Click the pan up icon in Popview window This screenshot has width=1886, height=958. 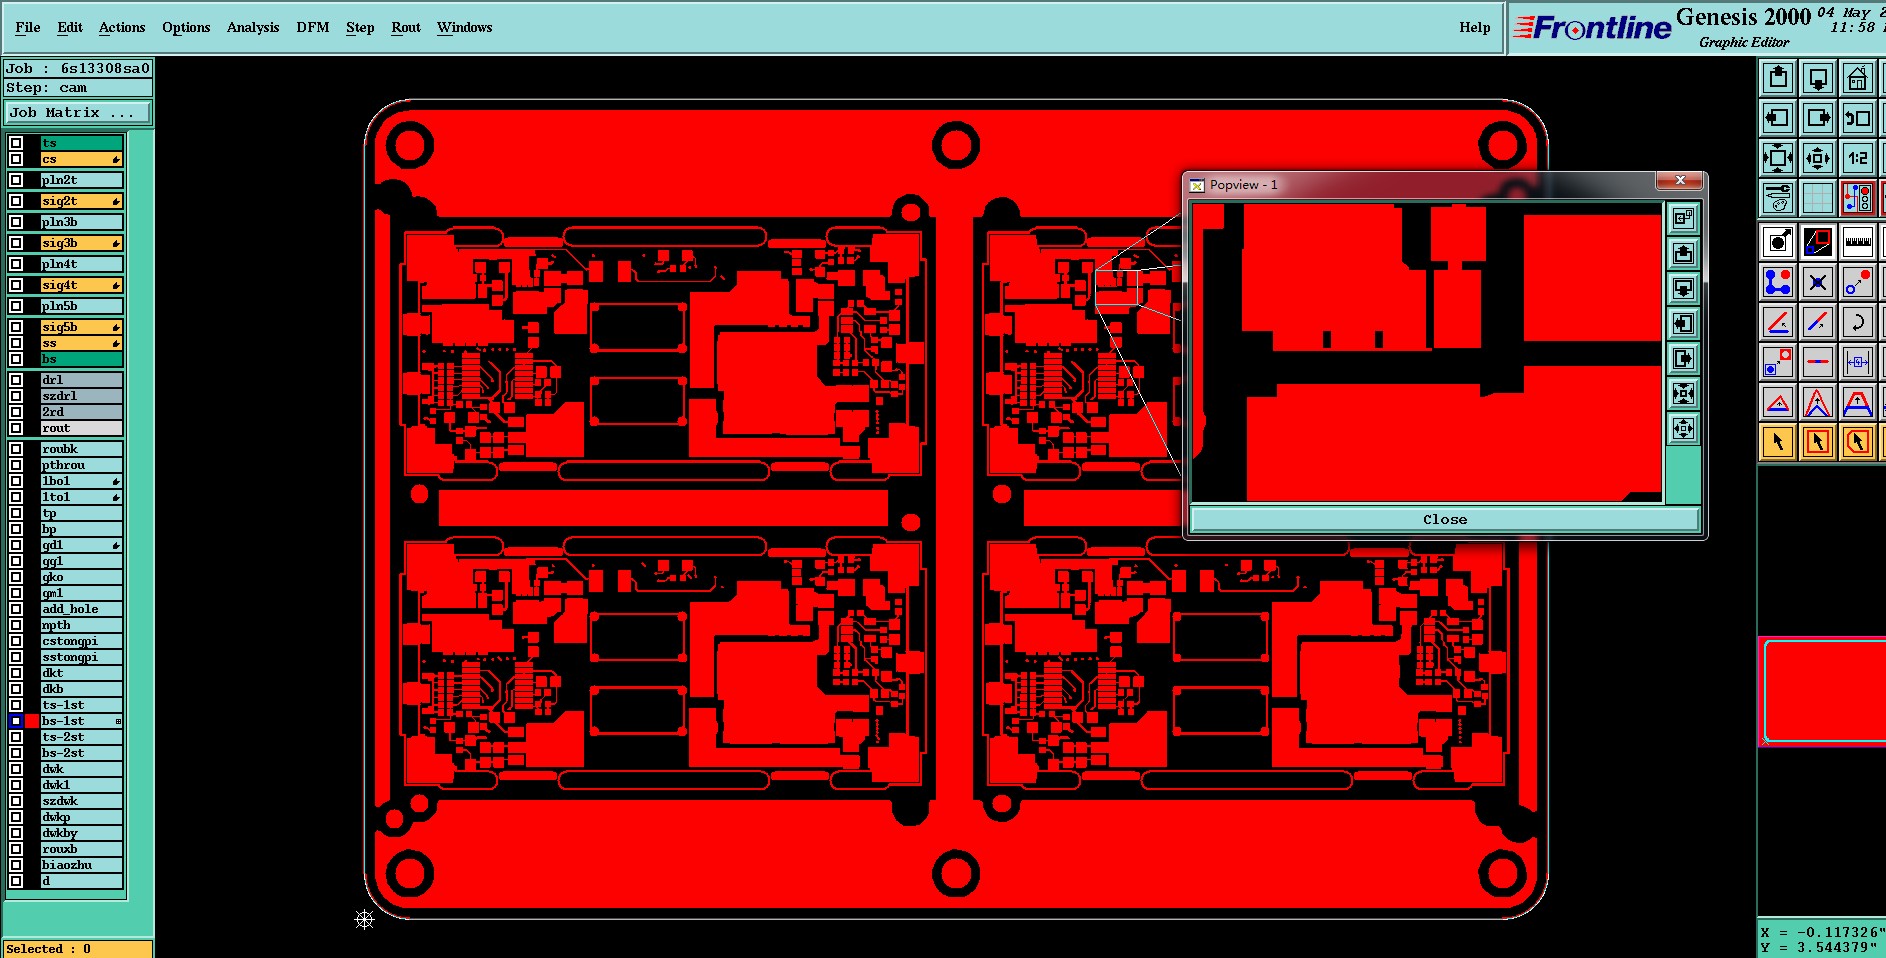1683,253
